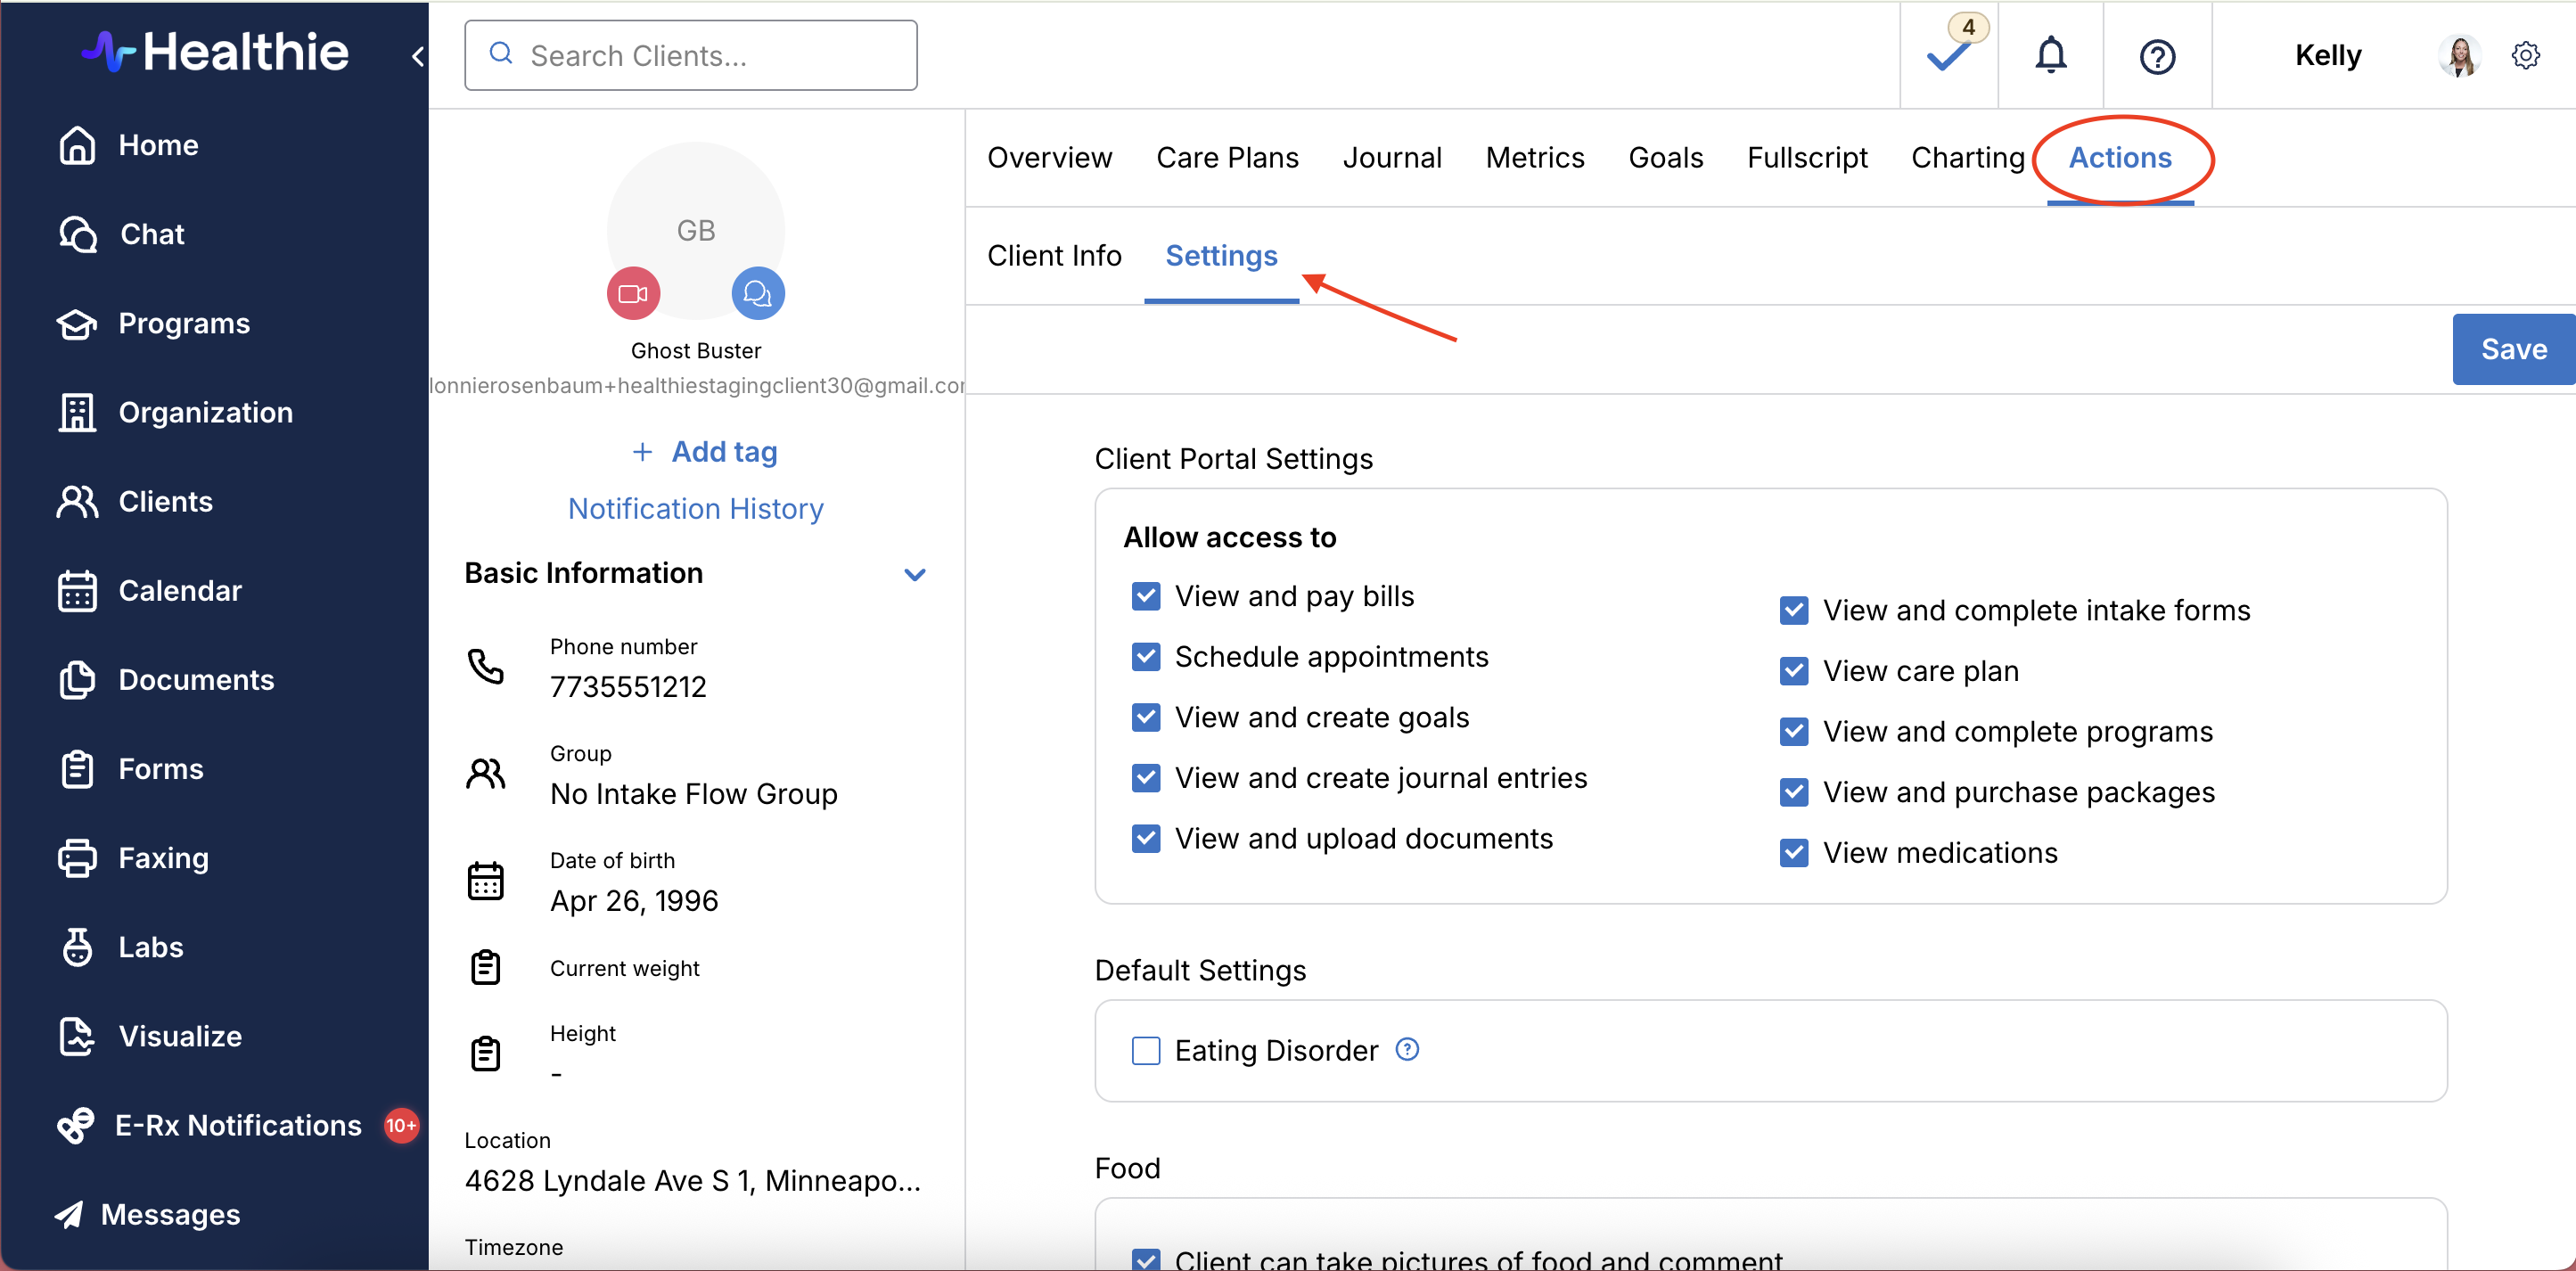
Task: Open E-Rx Notifications in the sidebar
Action: (238, 1125)
